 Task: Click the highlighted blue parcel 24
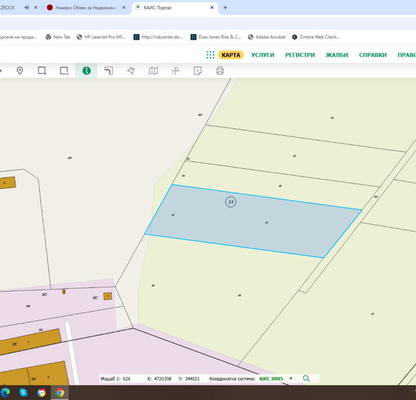coord(253,221)
